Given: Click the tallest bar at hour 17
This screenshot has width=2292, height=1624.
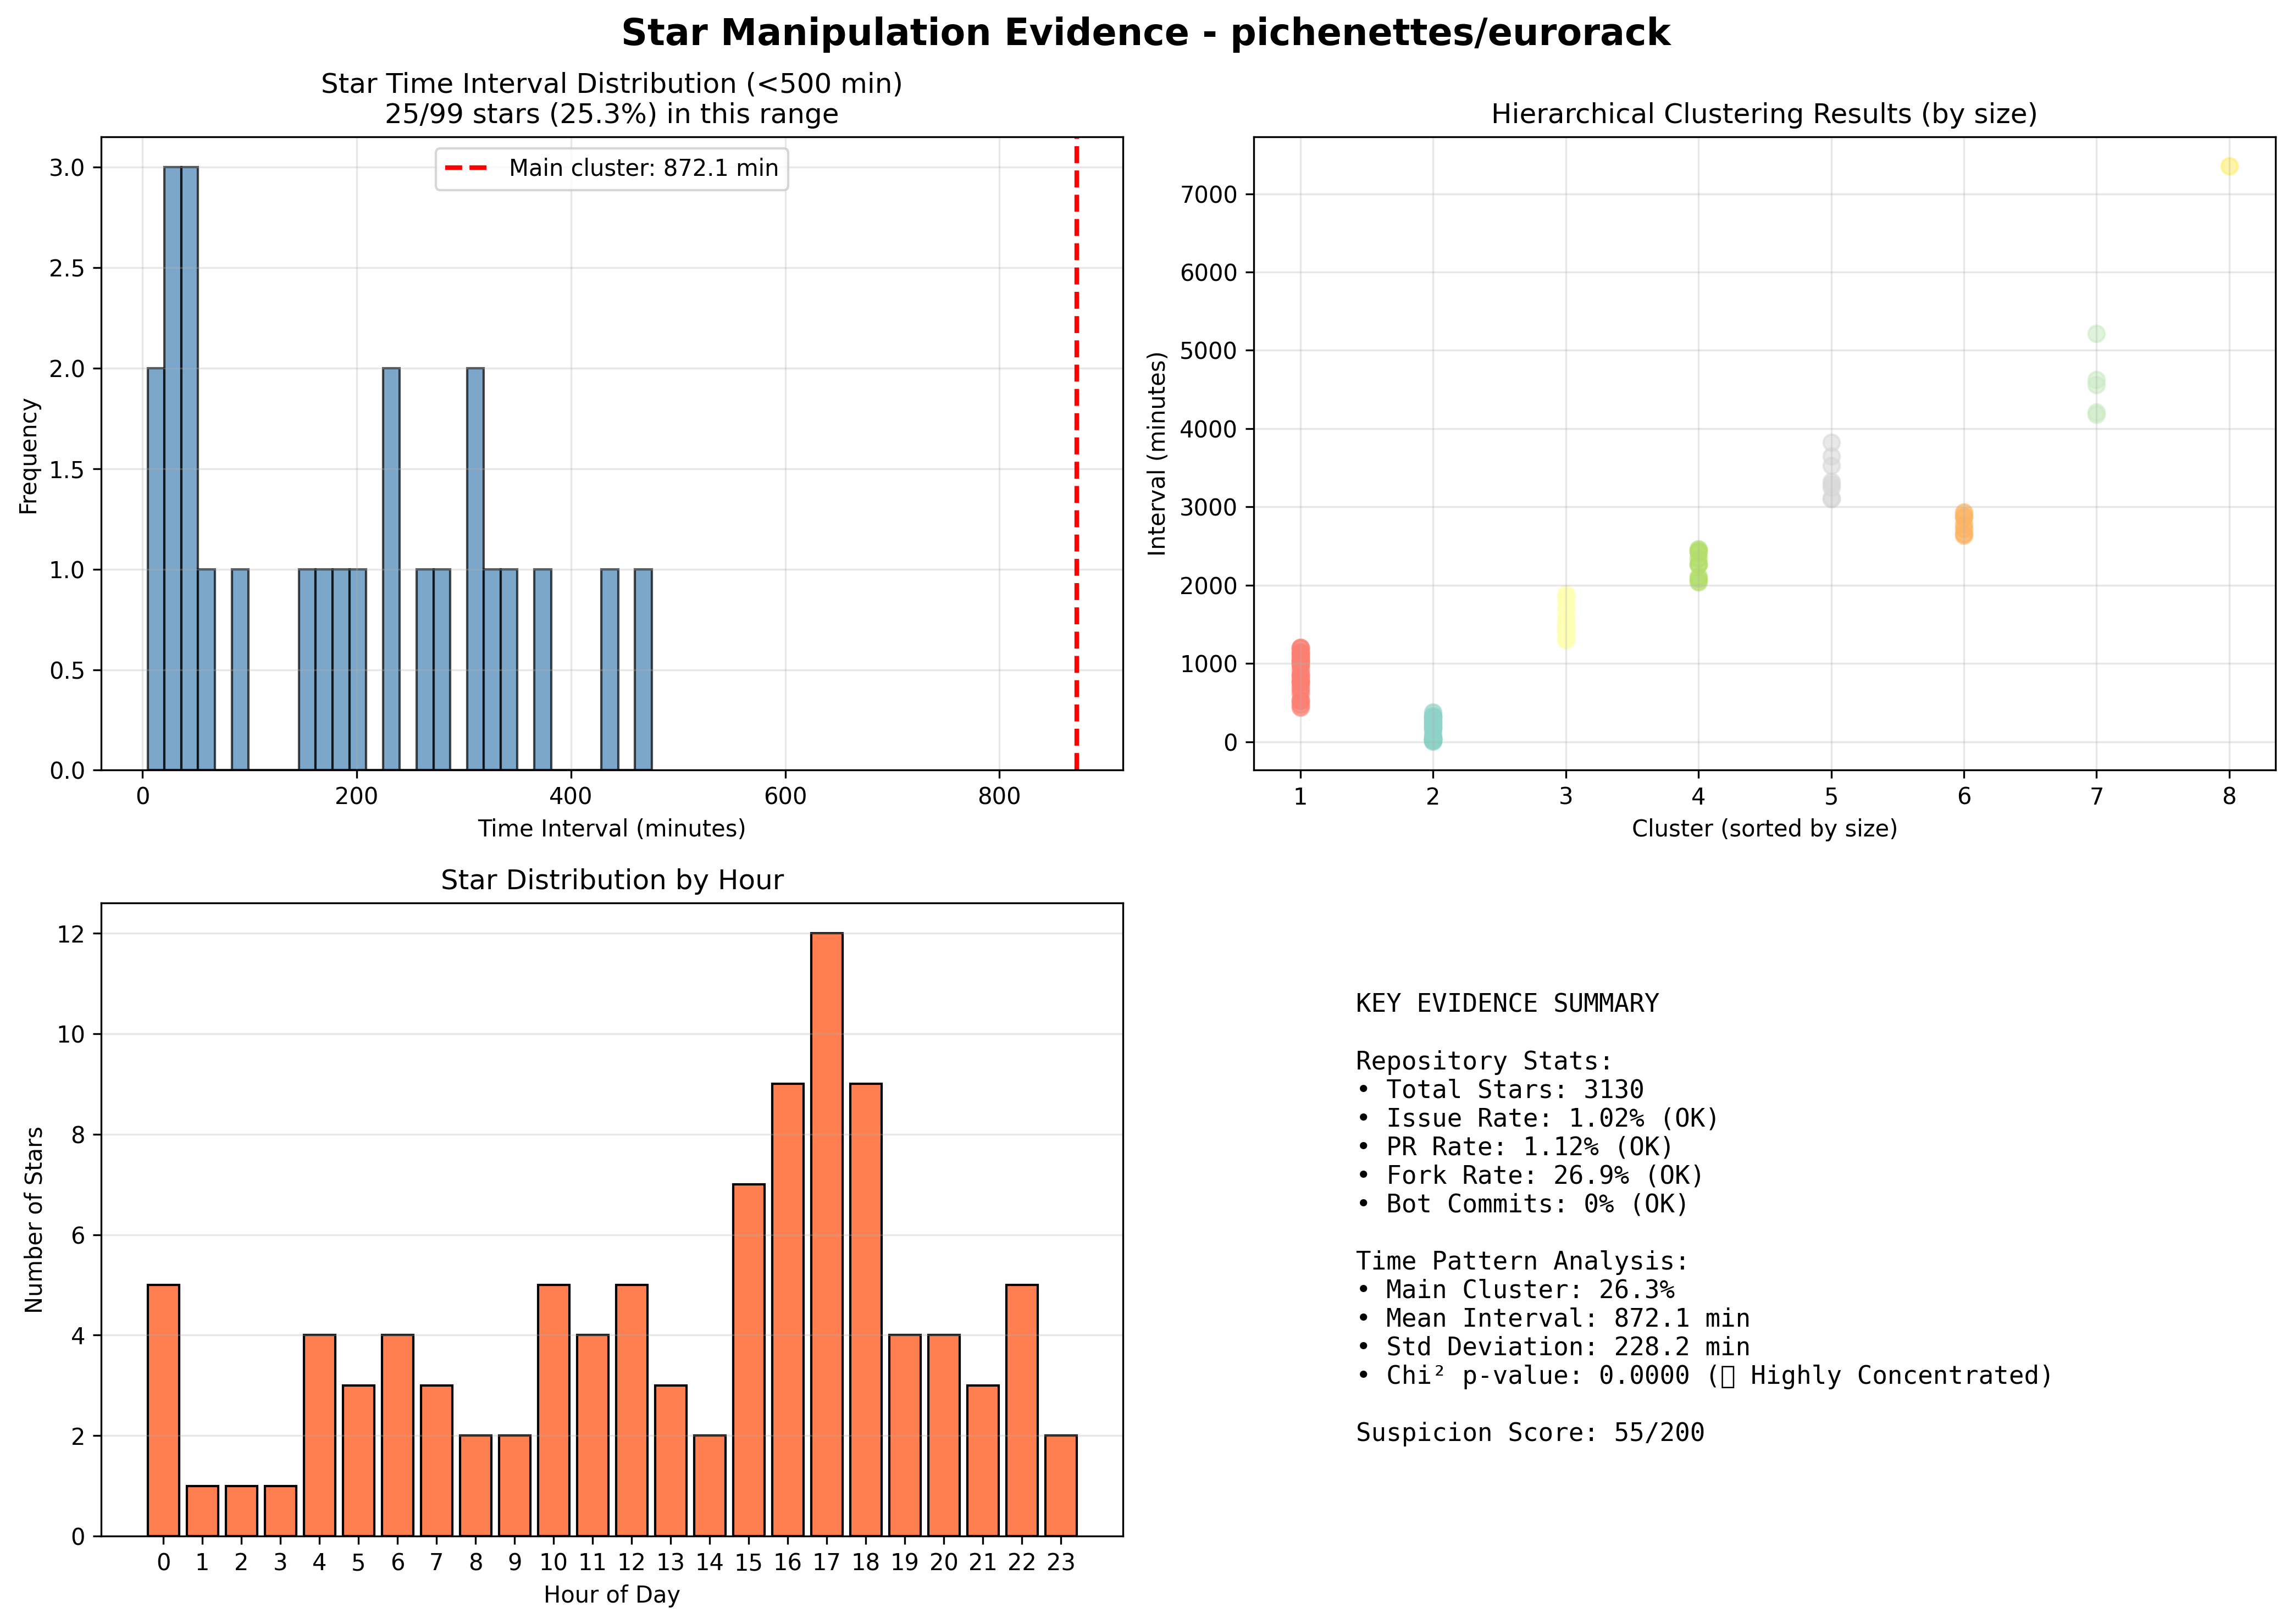Looking at the screenshot, I should (826, 1234).
